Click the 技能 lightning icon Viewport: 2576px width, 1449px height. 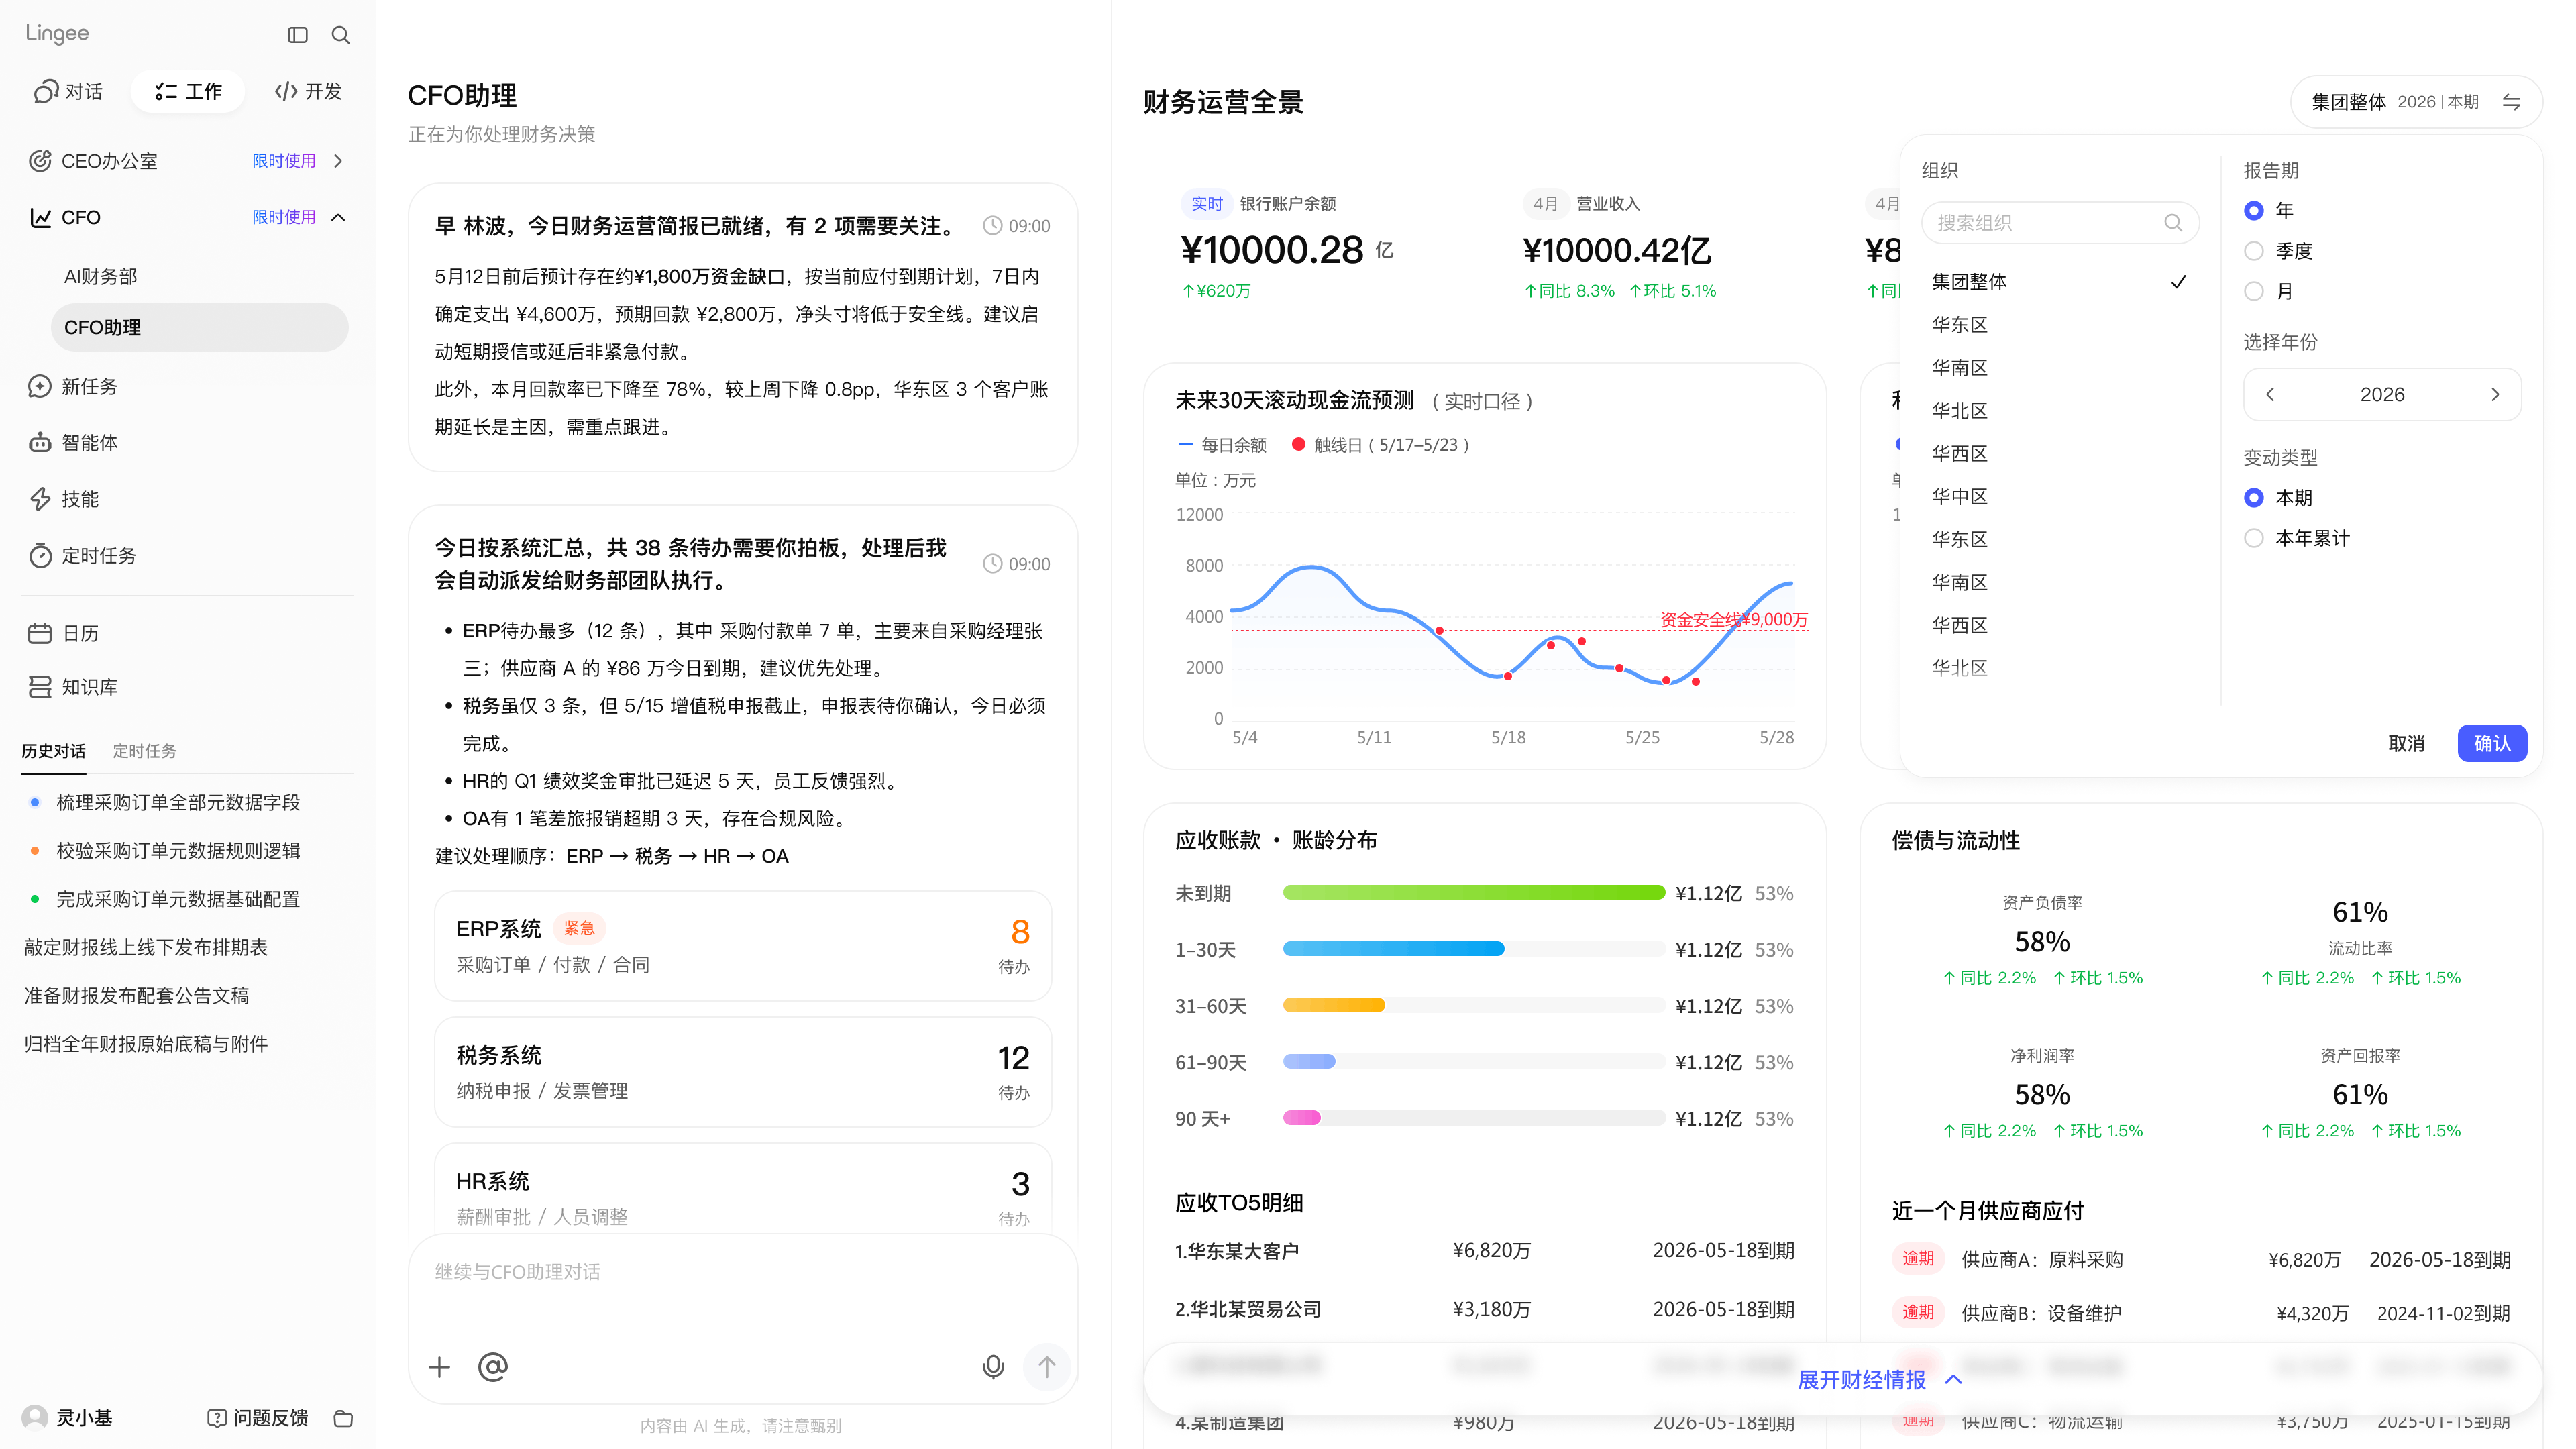click(39, 499)
